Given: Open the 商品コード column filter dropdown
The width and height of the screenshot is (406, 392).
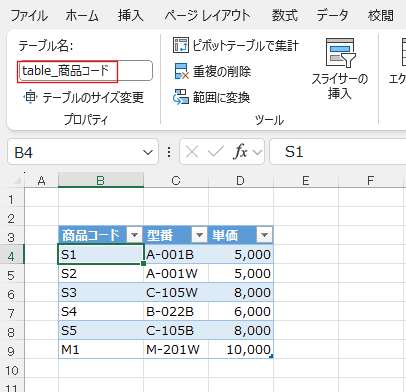Looking at the screenshot, I should pyautogui.click(x=135, y=235).
